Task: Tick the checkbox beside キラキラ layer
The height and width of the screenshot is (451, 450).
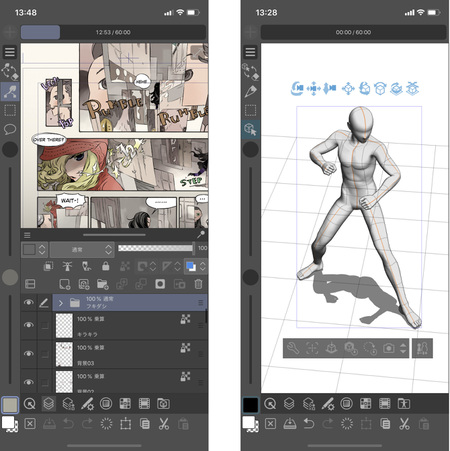Action: [45, 326]
